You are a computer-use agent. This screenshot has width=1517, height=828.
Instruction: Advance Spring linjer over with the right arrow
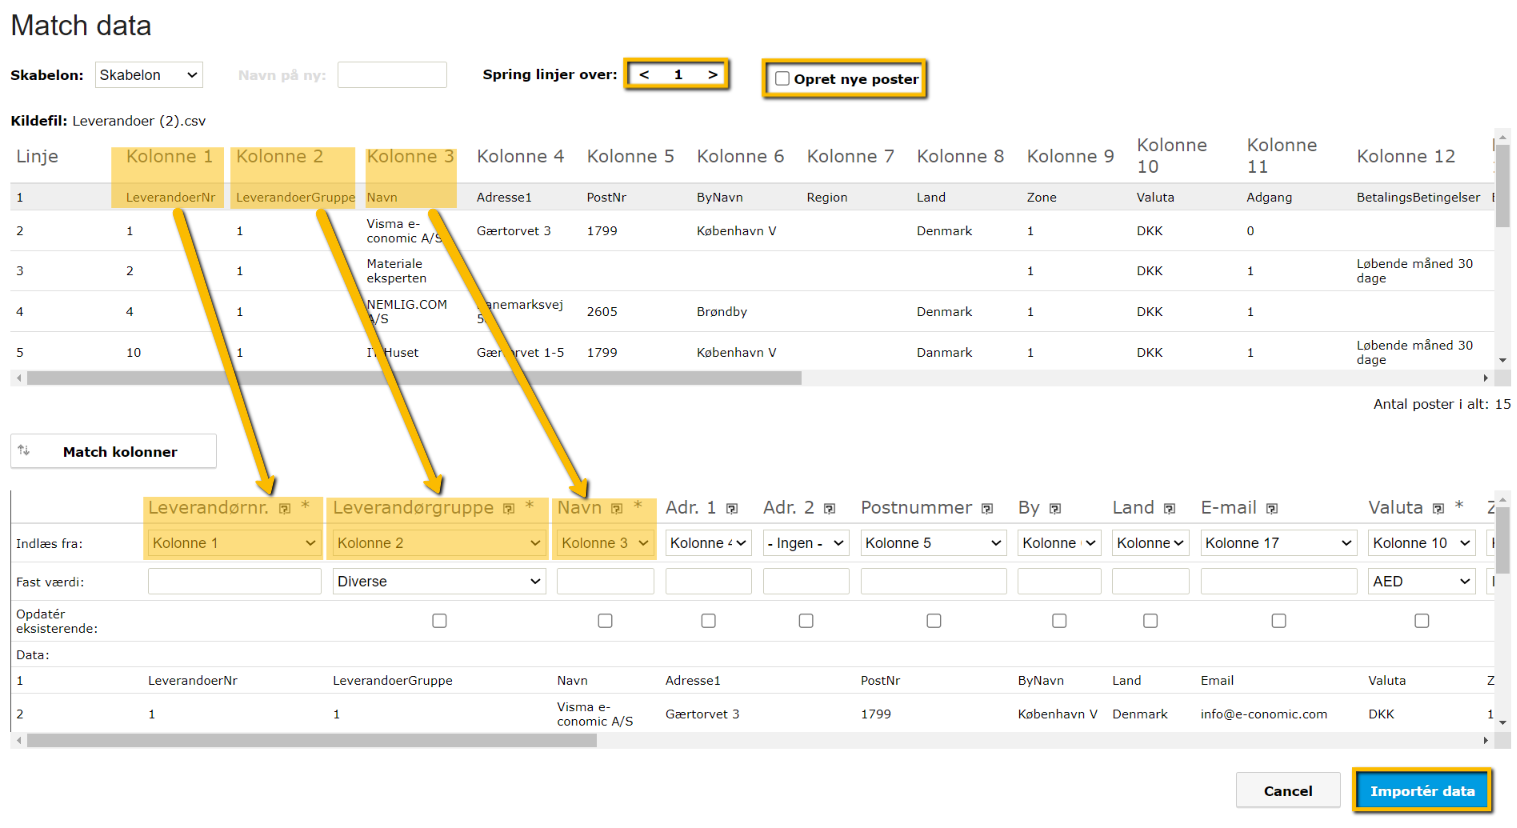click(711, 74)
